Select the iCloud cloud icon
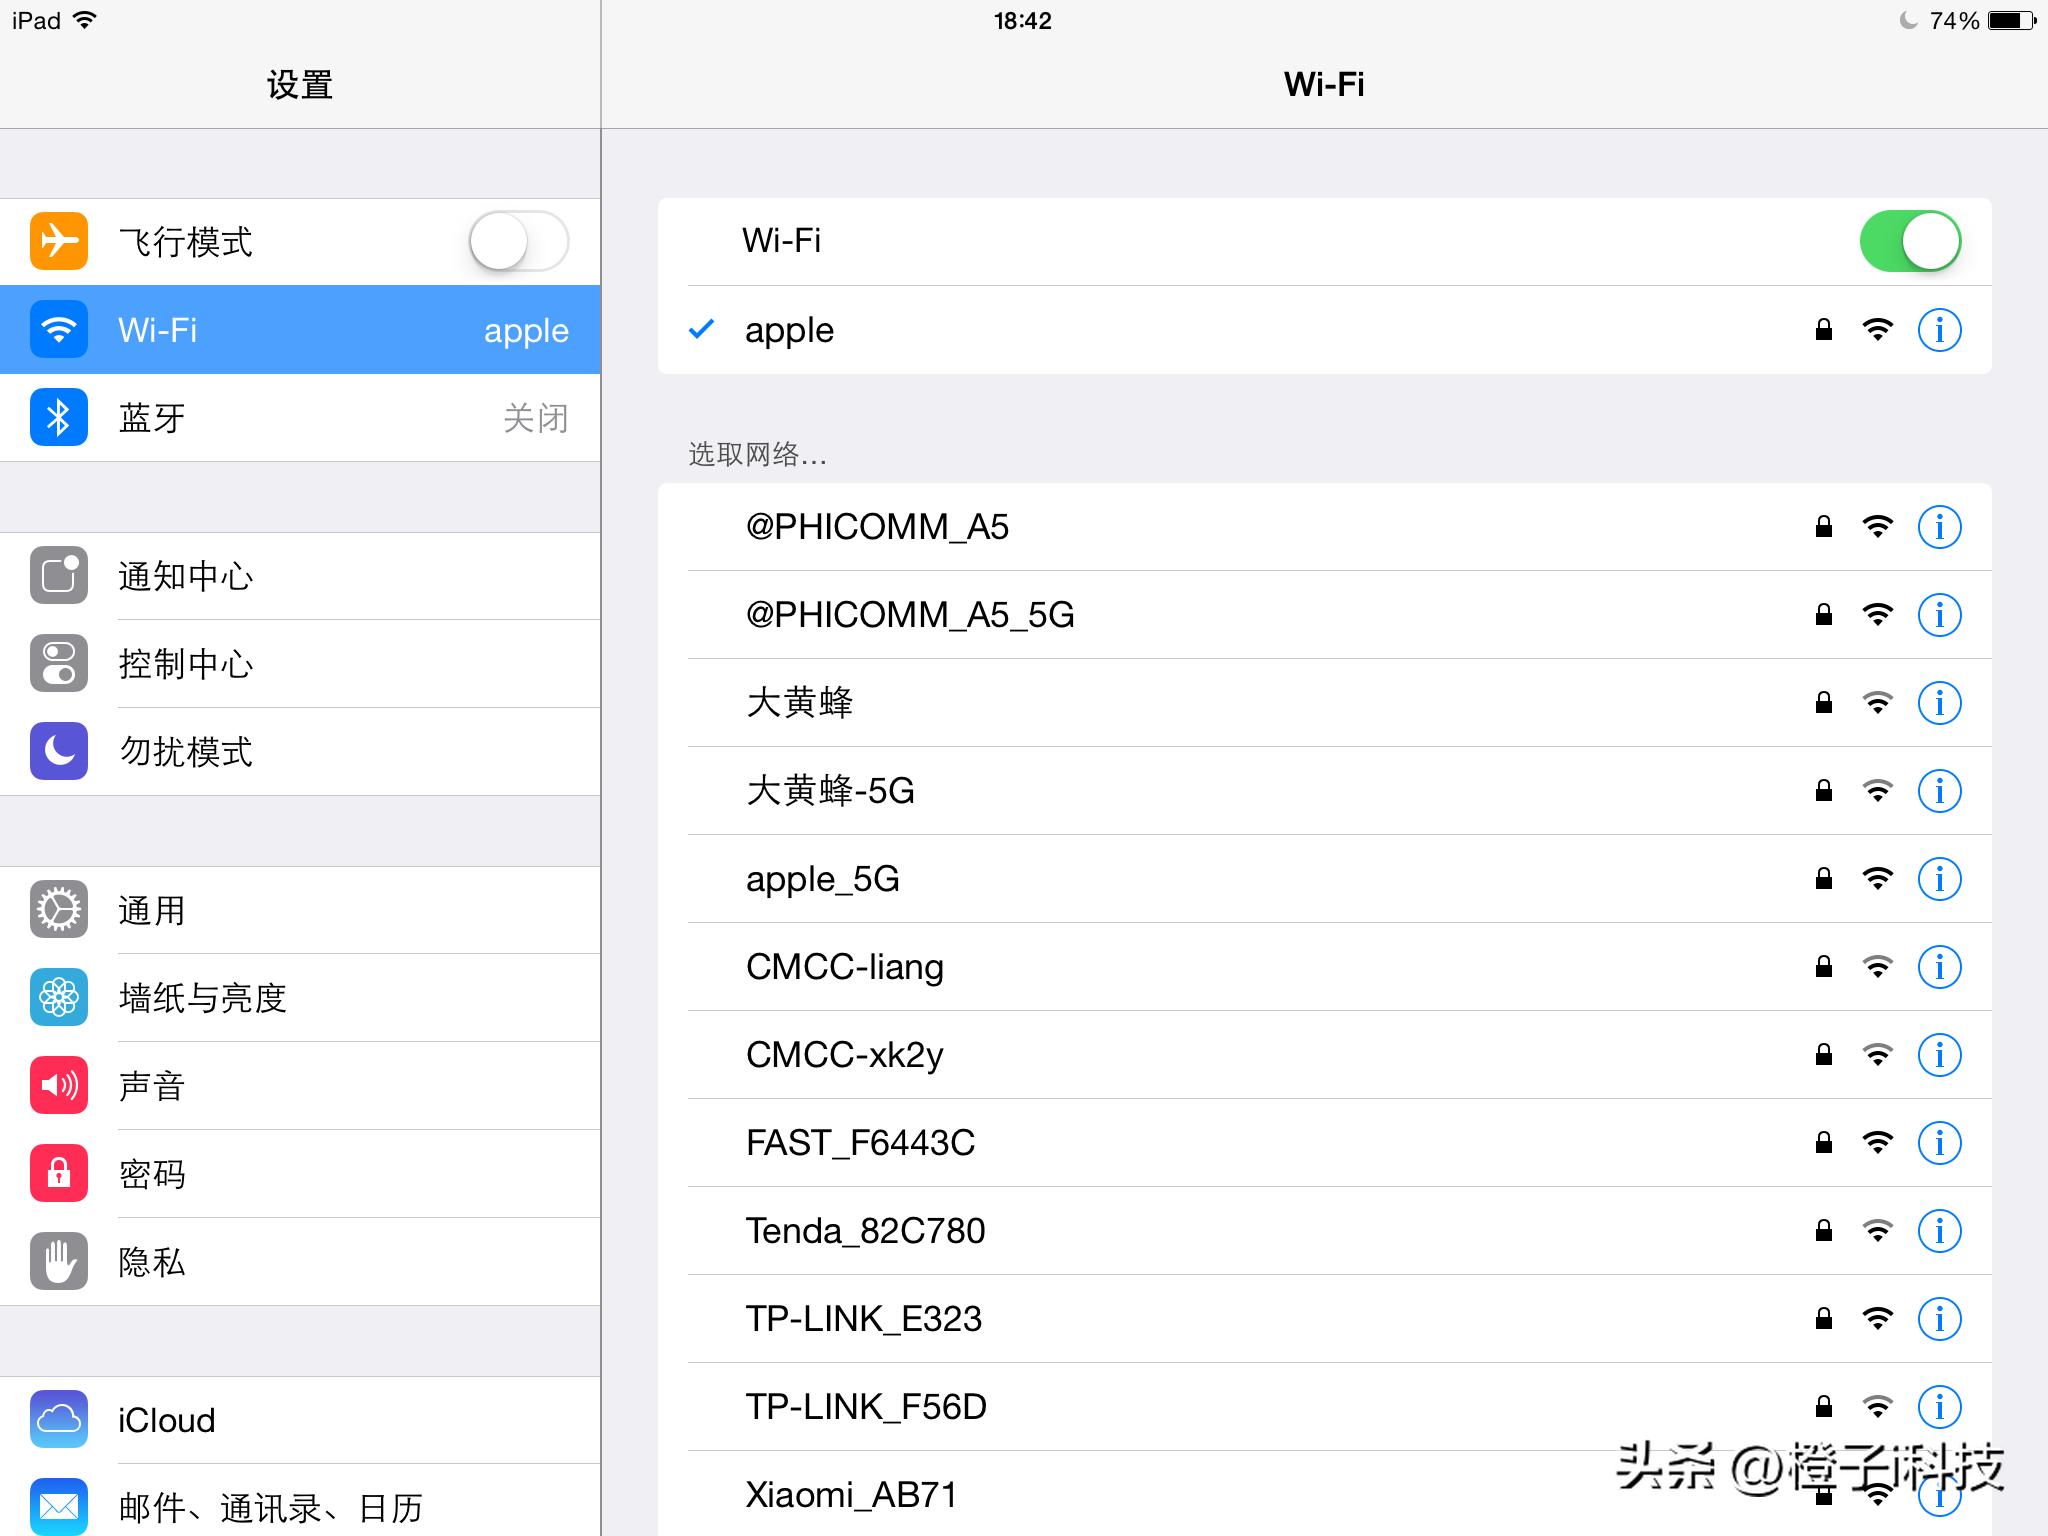 [57, 1420]
